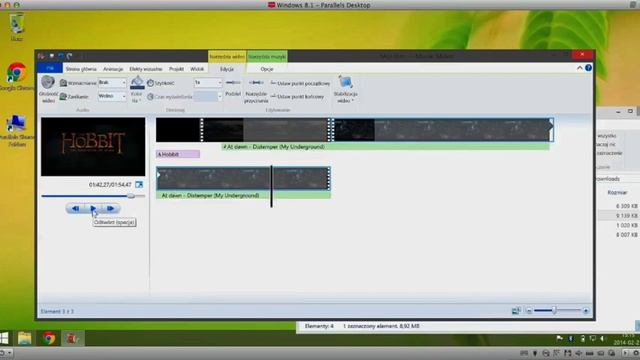Change thumbnail size icon in status bar
The image size is (640, 360).
(516, 311)
